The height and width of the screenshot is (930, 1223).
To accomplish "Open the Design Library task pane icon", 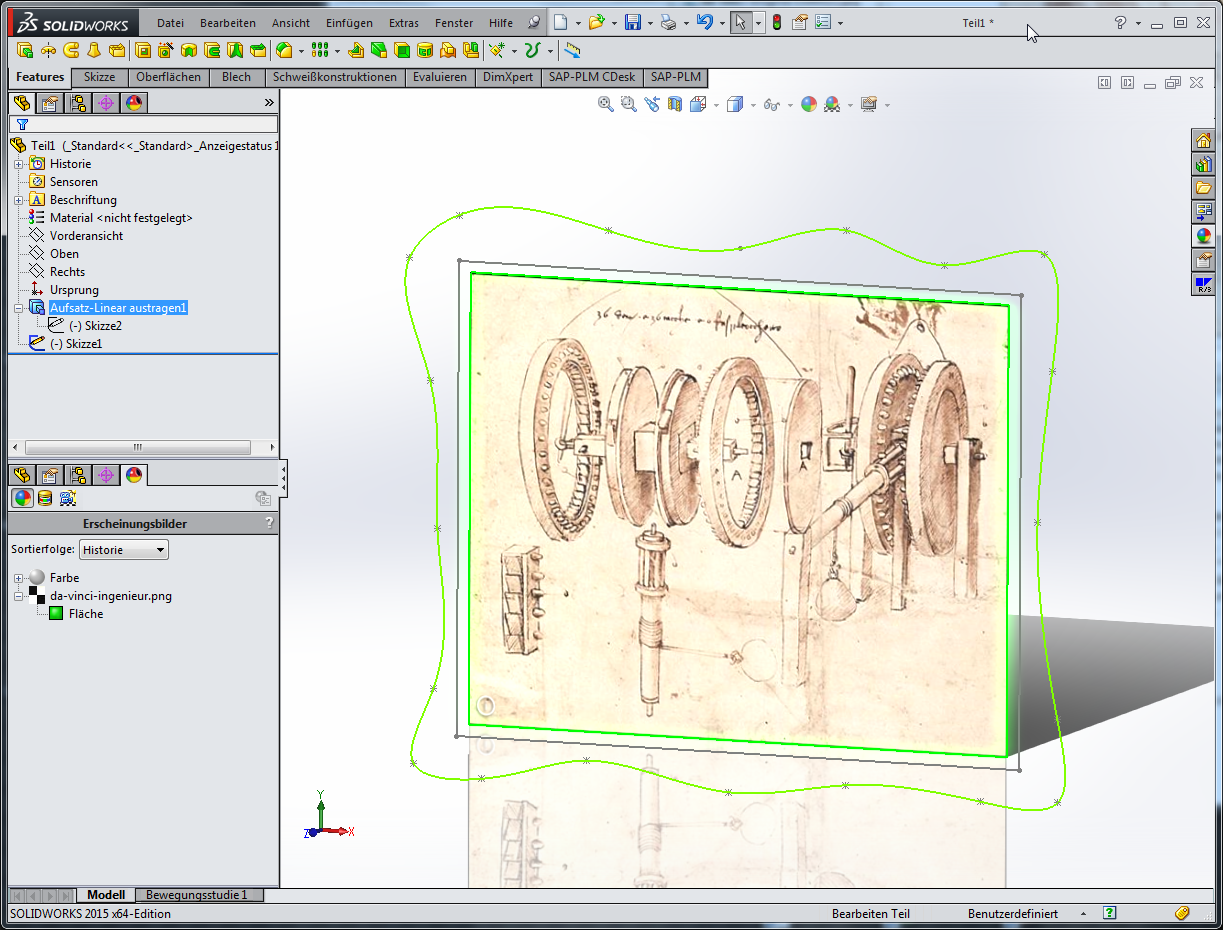I will point(1203,165).
